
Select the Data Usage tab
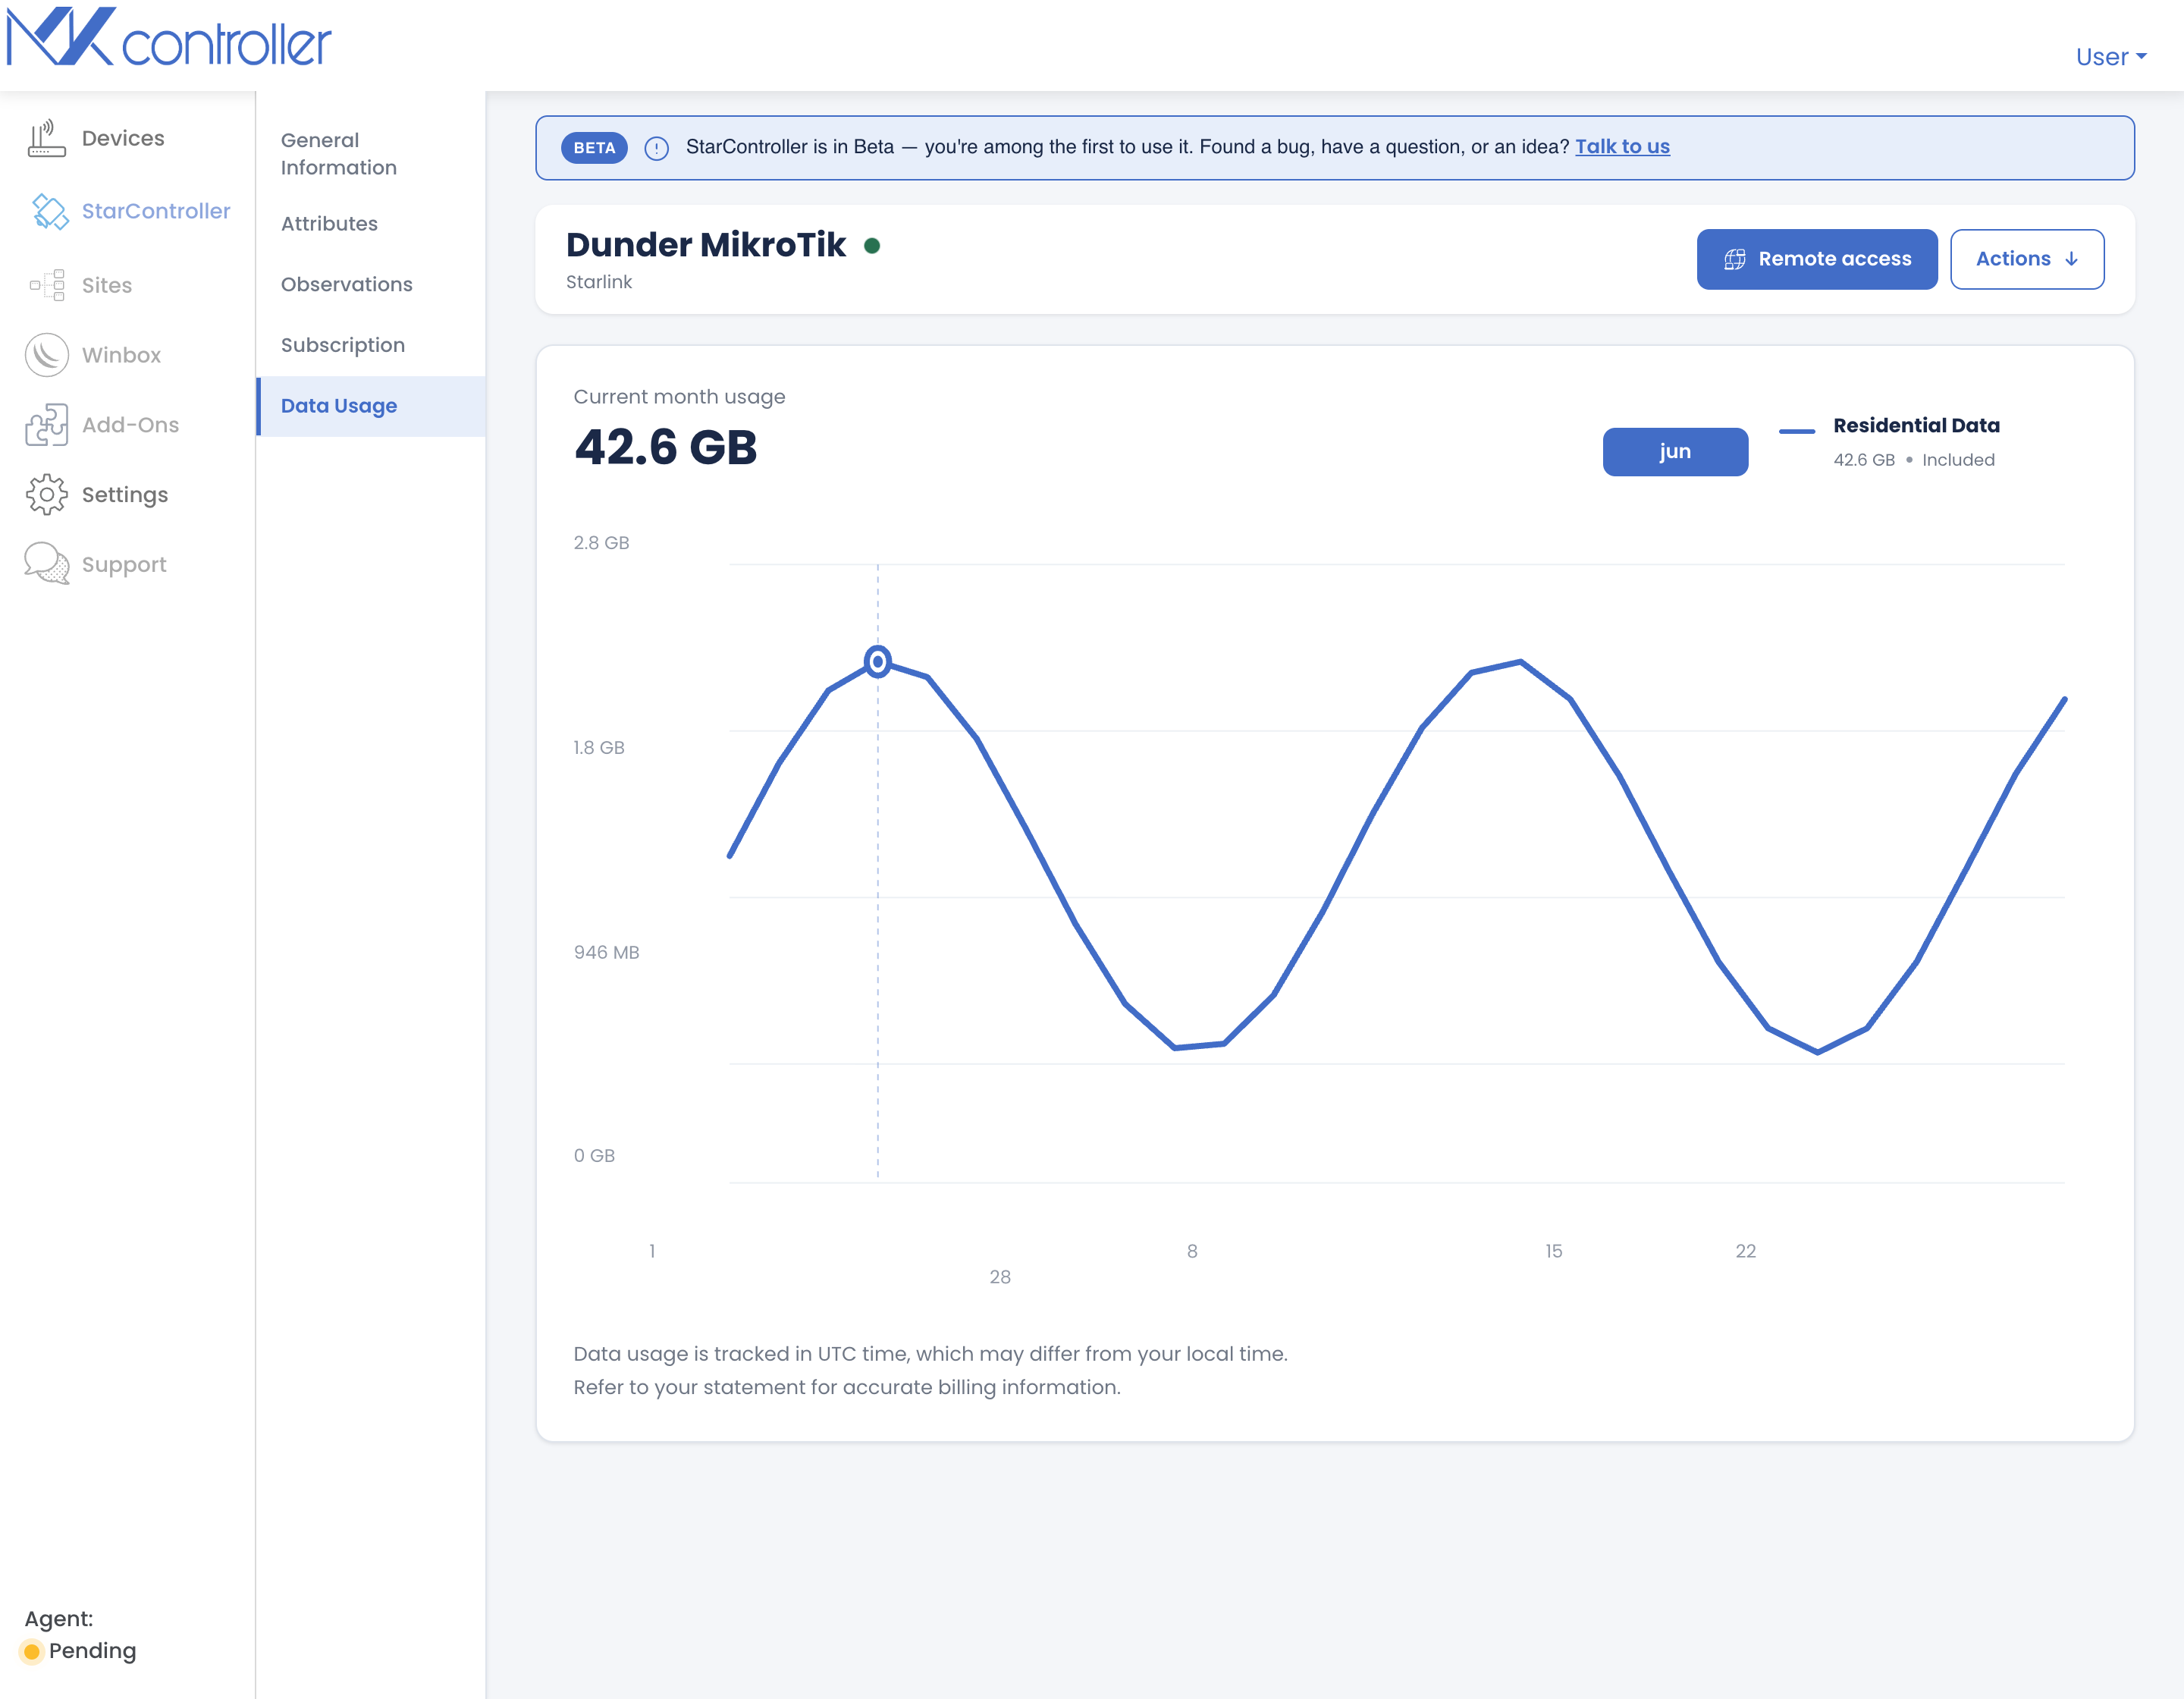click(x=371, y=406)
